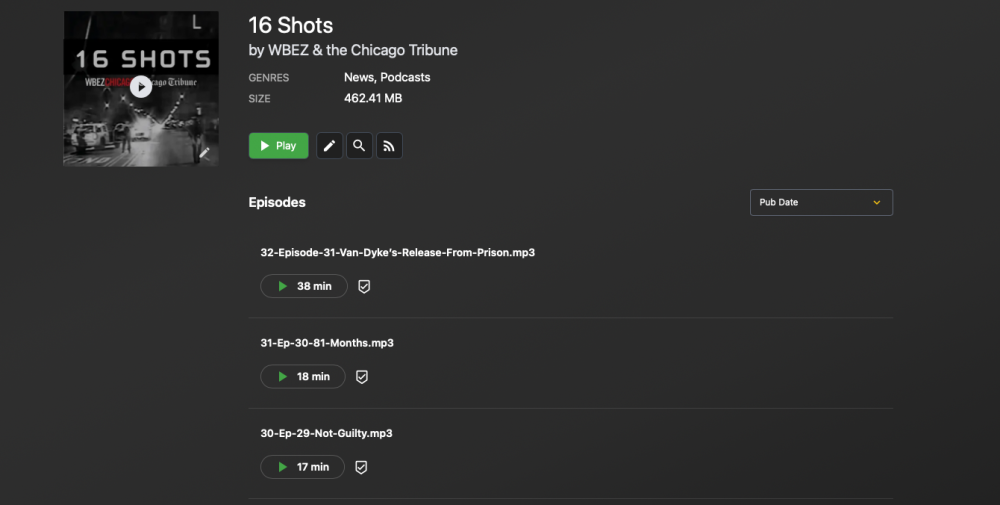Expand the Pub Date sort dropdown

(x=821, y=202)
